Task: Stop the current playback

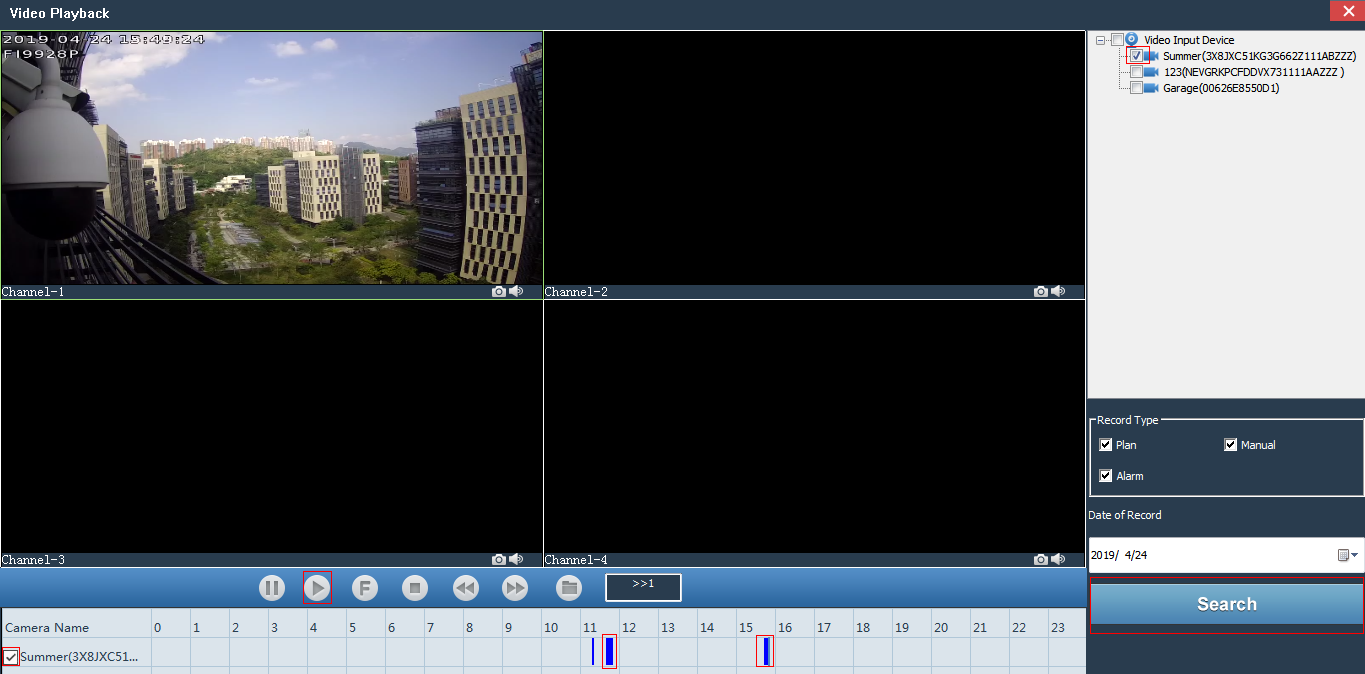Action: click(x=415, y=588)
